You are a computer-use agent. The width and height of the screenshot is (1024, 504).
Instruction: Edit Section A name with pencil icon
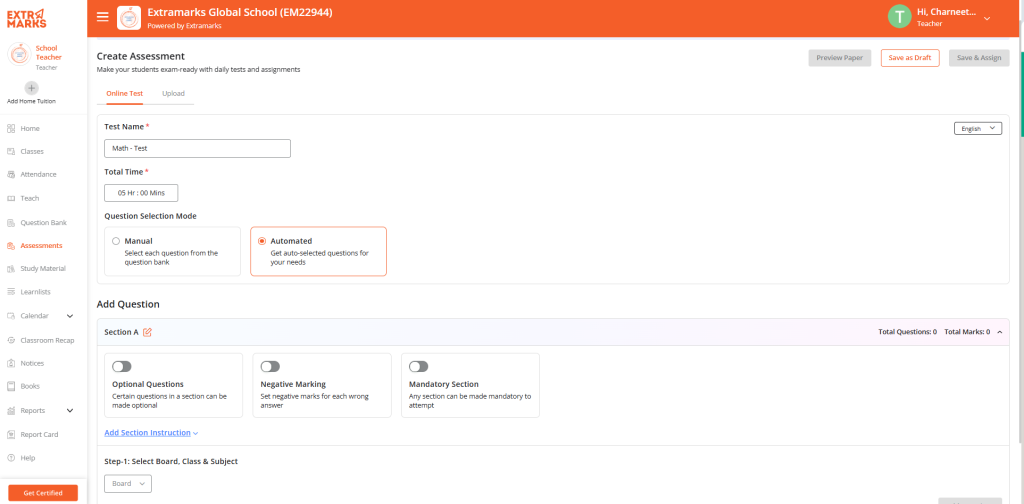(148, 332)
